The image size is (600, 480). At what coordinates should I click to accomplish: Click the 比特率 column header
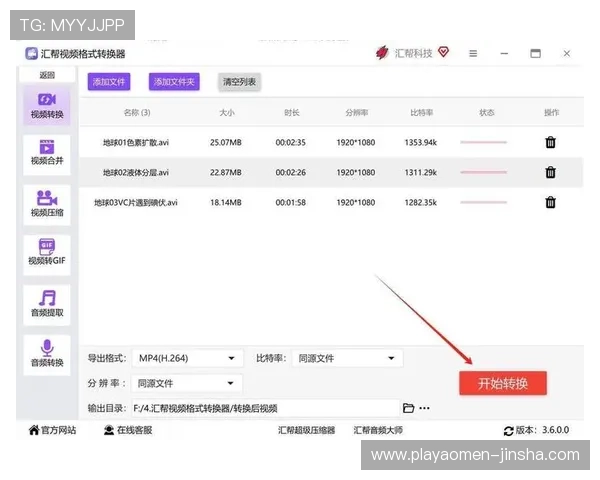pyautogui.click(x=421, y=113)
